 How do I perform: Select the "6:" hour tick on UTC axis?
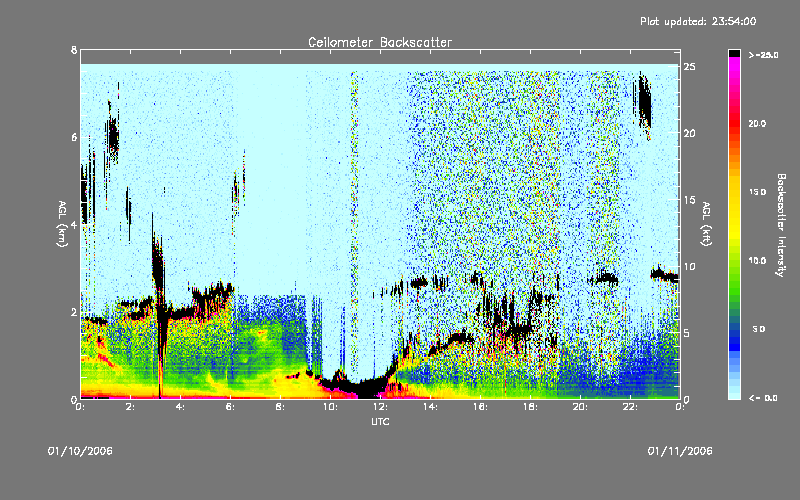[231, 407]
